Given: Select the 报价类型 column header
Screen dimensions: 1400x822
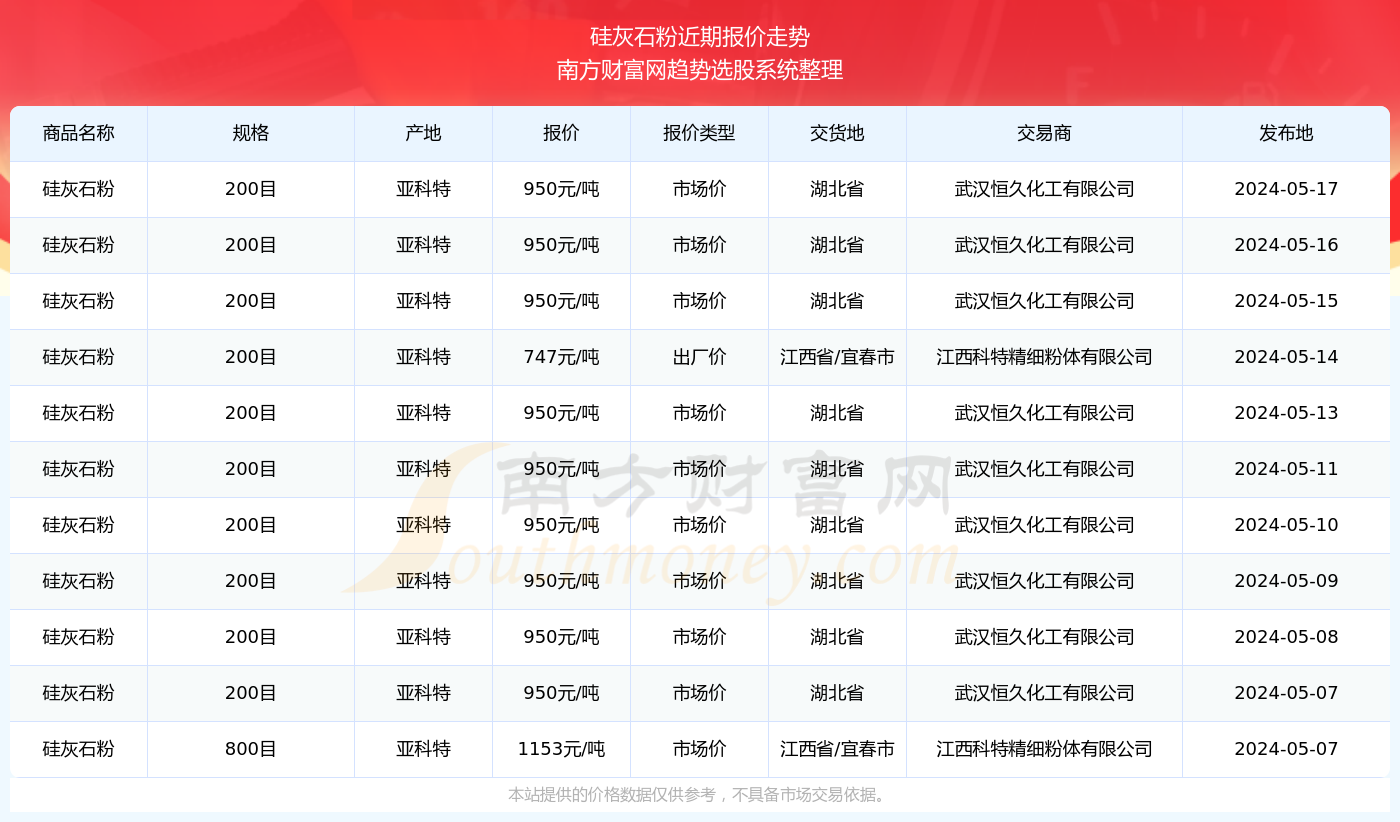Looking at the screenshot, I should 699,133.
